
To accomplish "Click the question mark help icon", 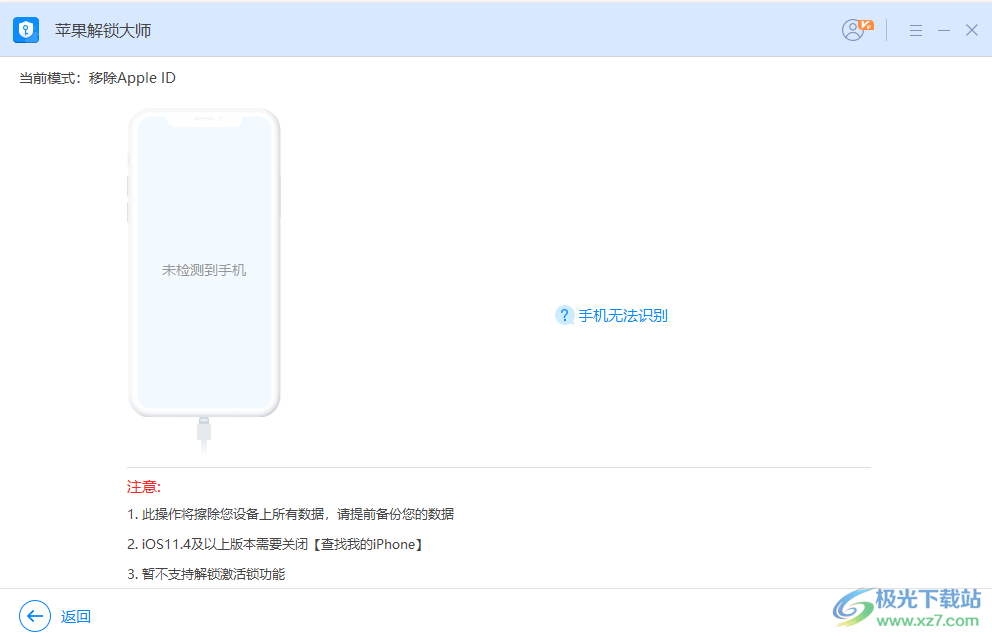I will point(564,315).
